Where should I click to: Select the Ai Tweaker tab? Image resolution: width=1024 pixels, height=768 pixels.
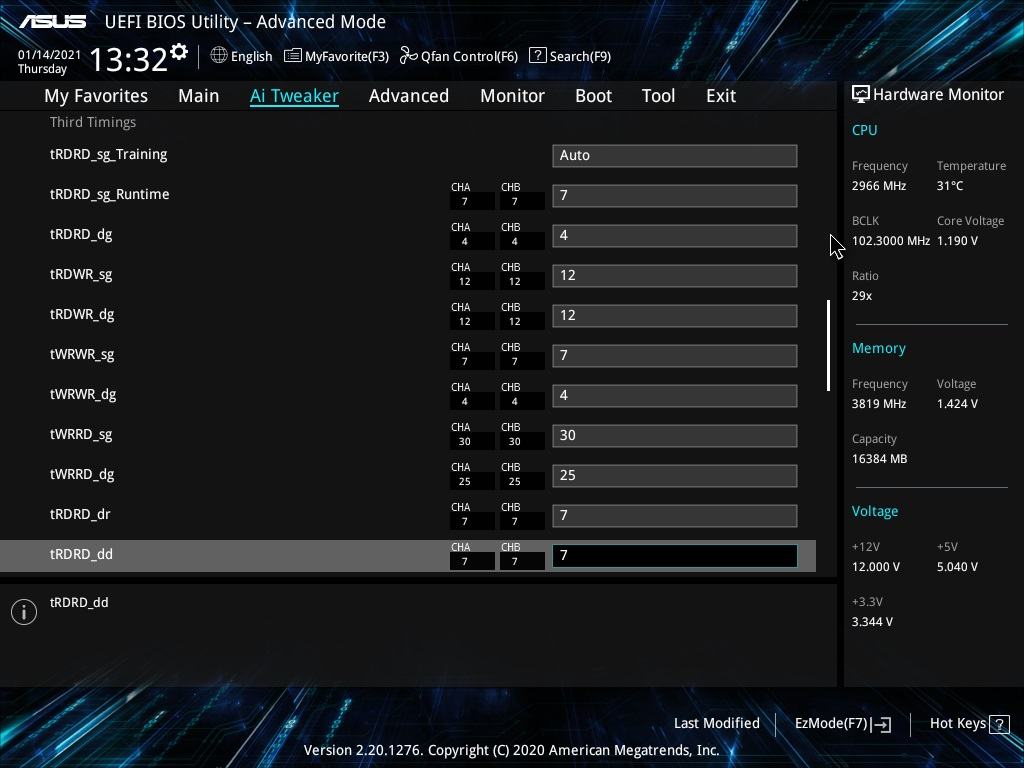click(294, 96)
